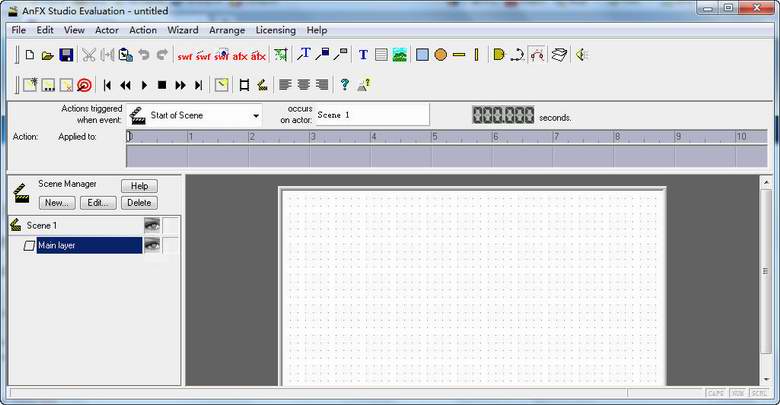Click the blue floppy disk Save icon
780x405 pixels.
[66, 55]
